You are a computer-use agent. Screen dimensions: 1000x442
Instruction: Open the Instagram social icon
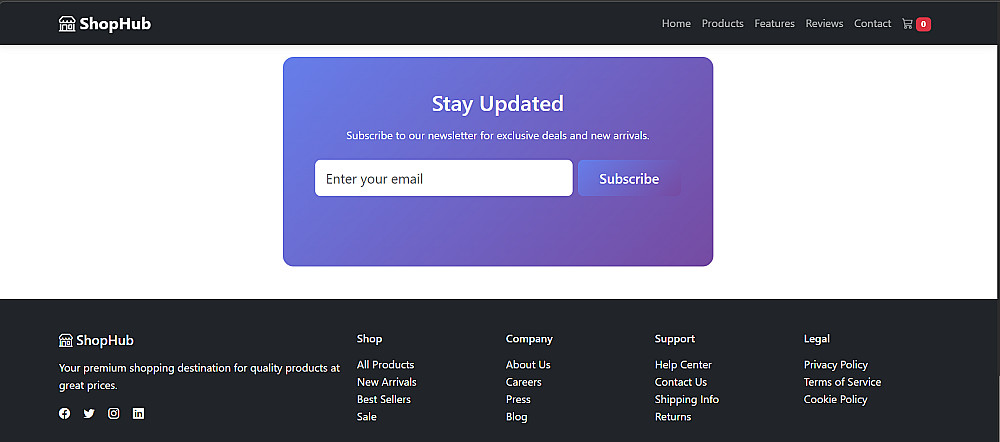114,413
